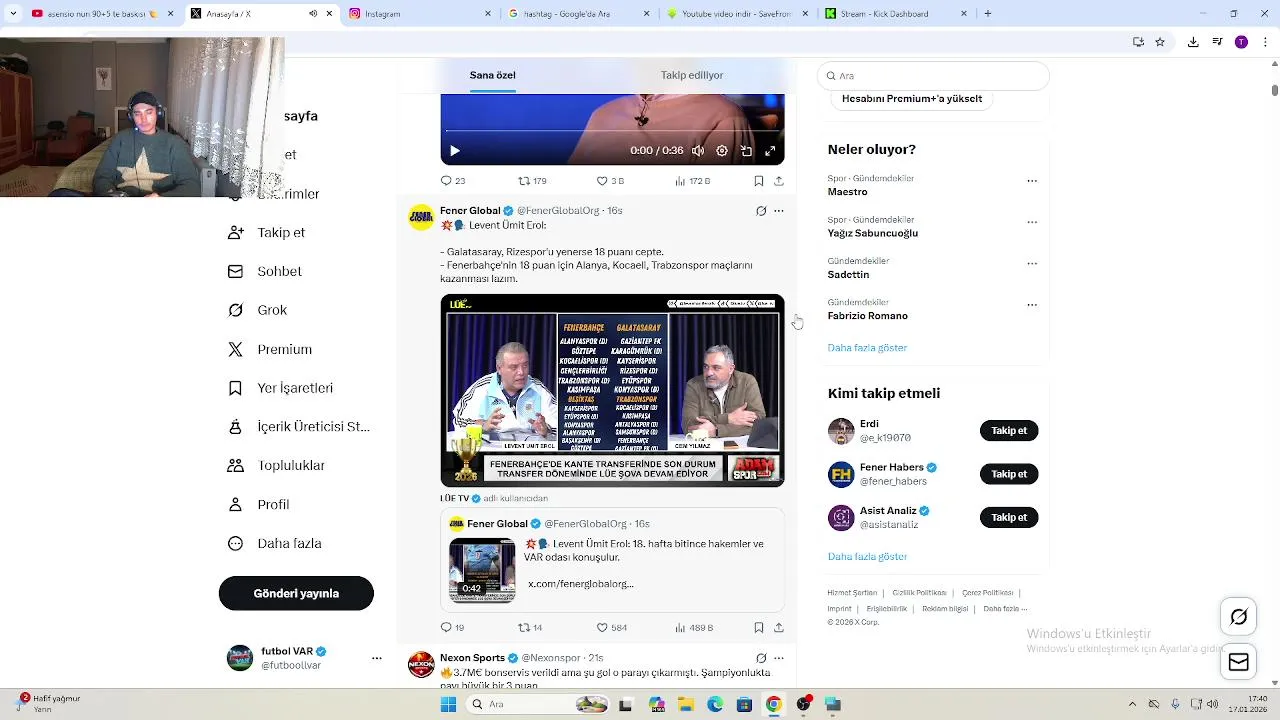Open Sohbet in the left sidebar

pos(265,272)
